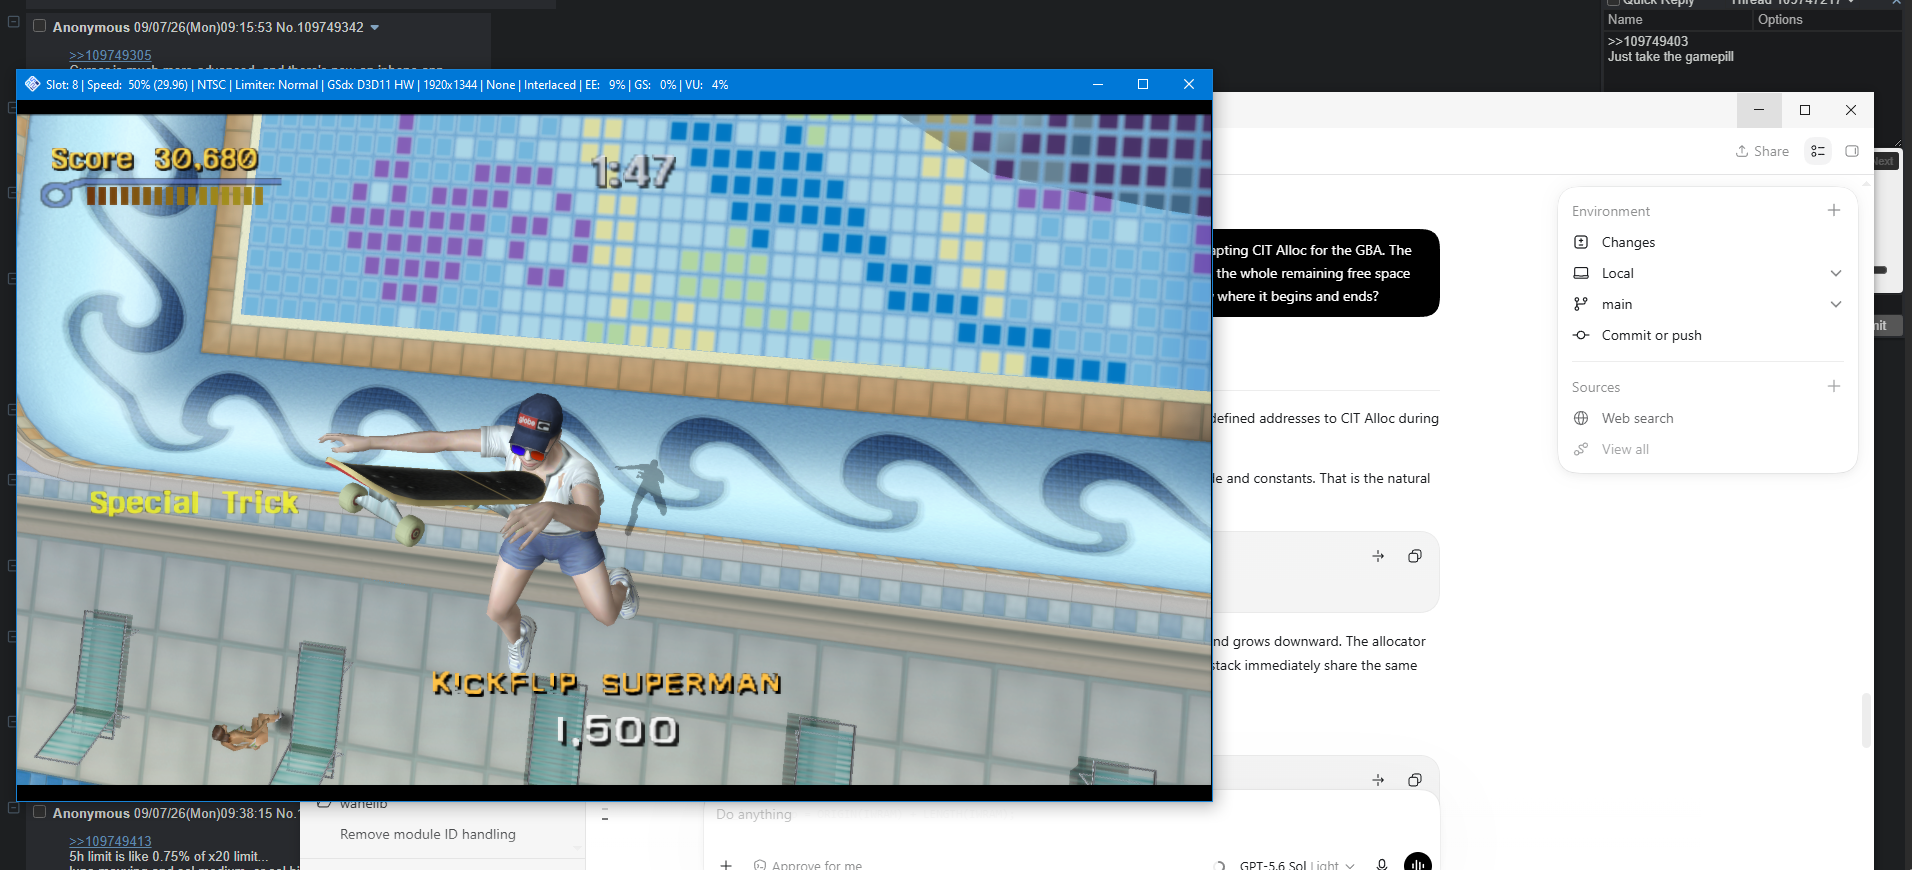The width and height of the screenshot is (1912, 870).
Task: Click the Share button
Action: 1762,151
